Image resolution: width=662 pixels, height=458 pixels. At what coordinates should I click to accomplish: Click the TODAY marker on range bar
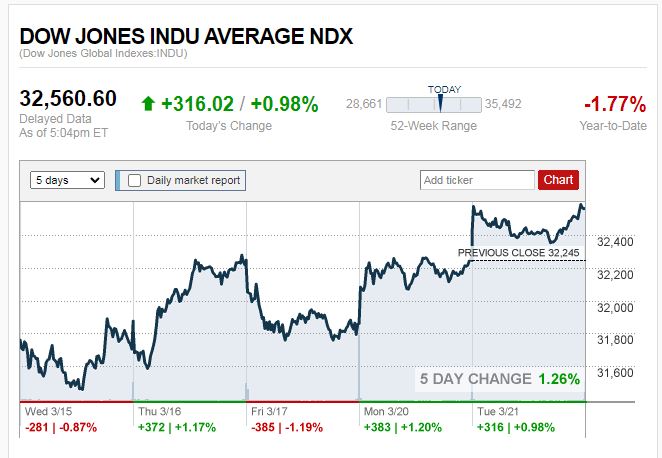coord(439,101)
